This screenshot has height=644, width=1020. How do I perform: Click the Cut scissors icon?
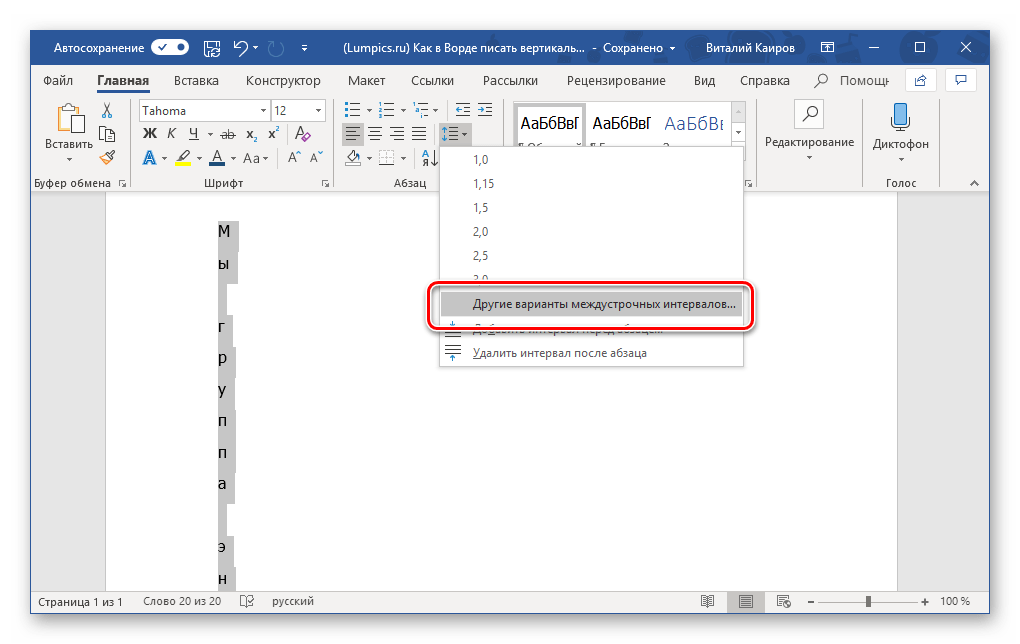pyautogui.click(x=107, y=111)
